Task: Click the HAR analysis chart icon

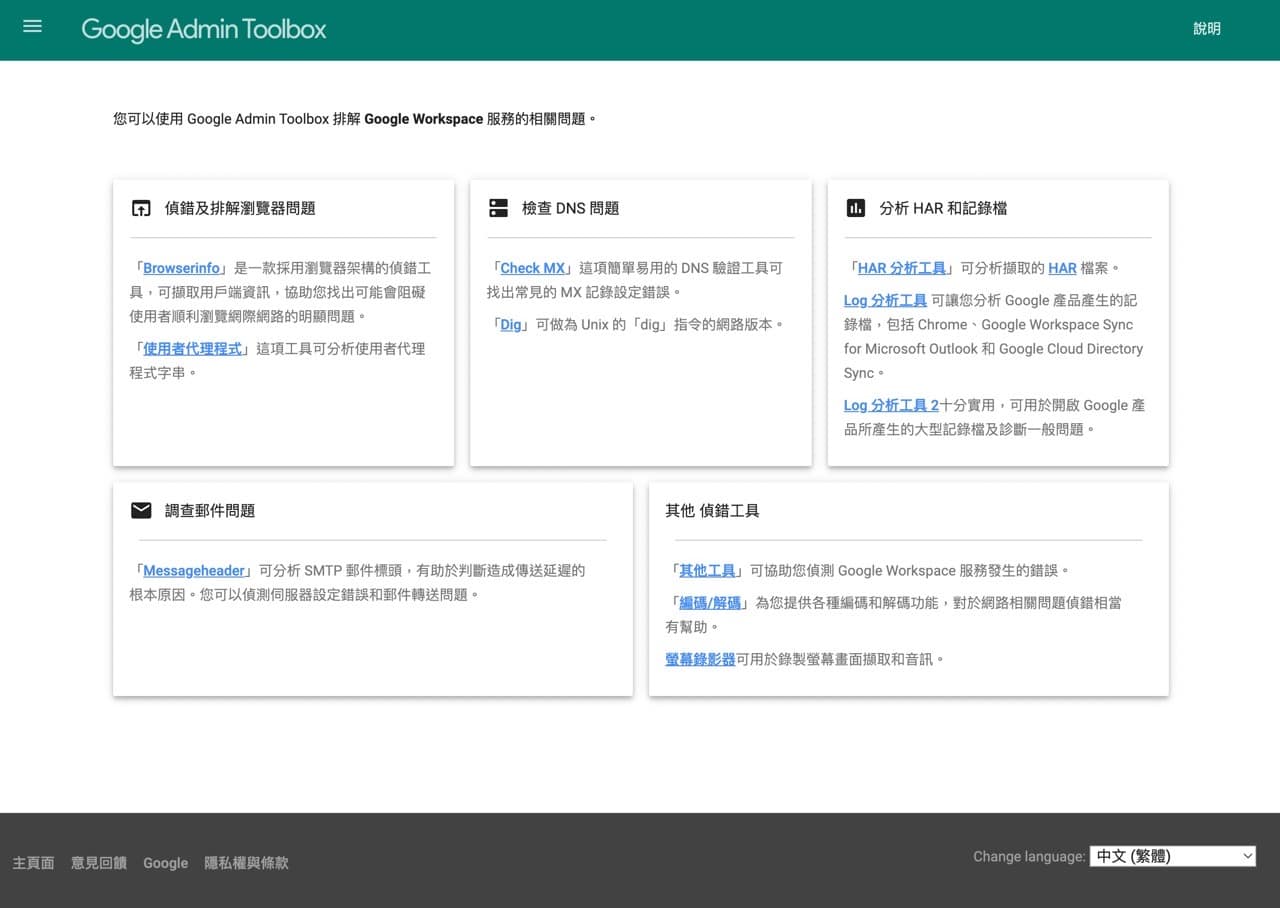Action: pos(855,208)
